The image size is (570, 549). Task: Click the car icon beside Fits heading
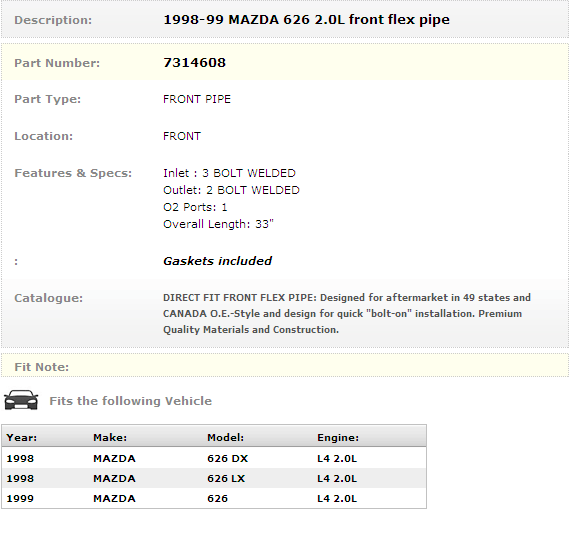pyautogui.click(x=21, y=400)
